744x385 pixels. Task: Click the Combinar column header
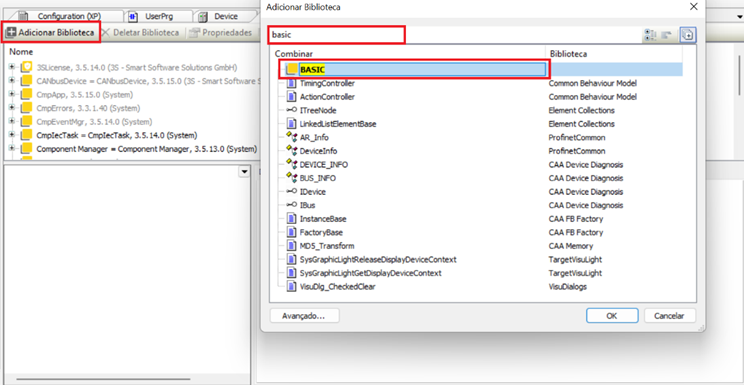294,54
